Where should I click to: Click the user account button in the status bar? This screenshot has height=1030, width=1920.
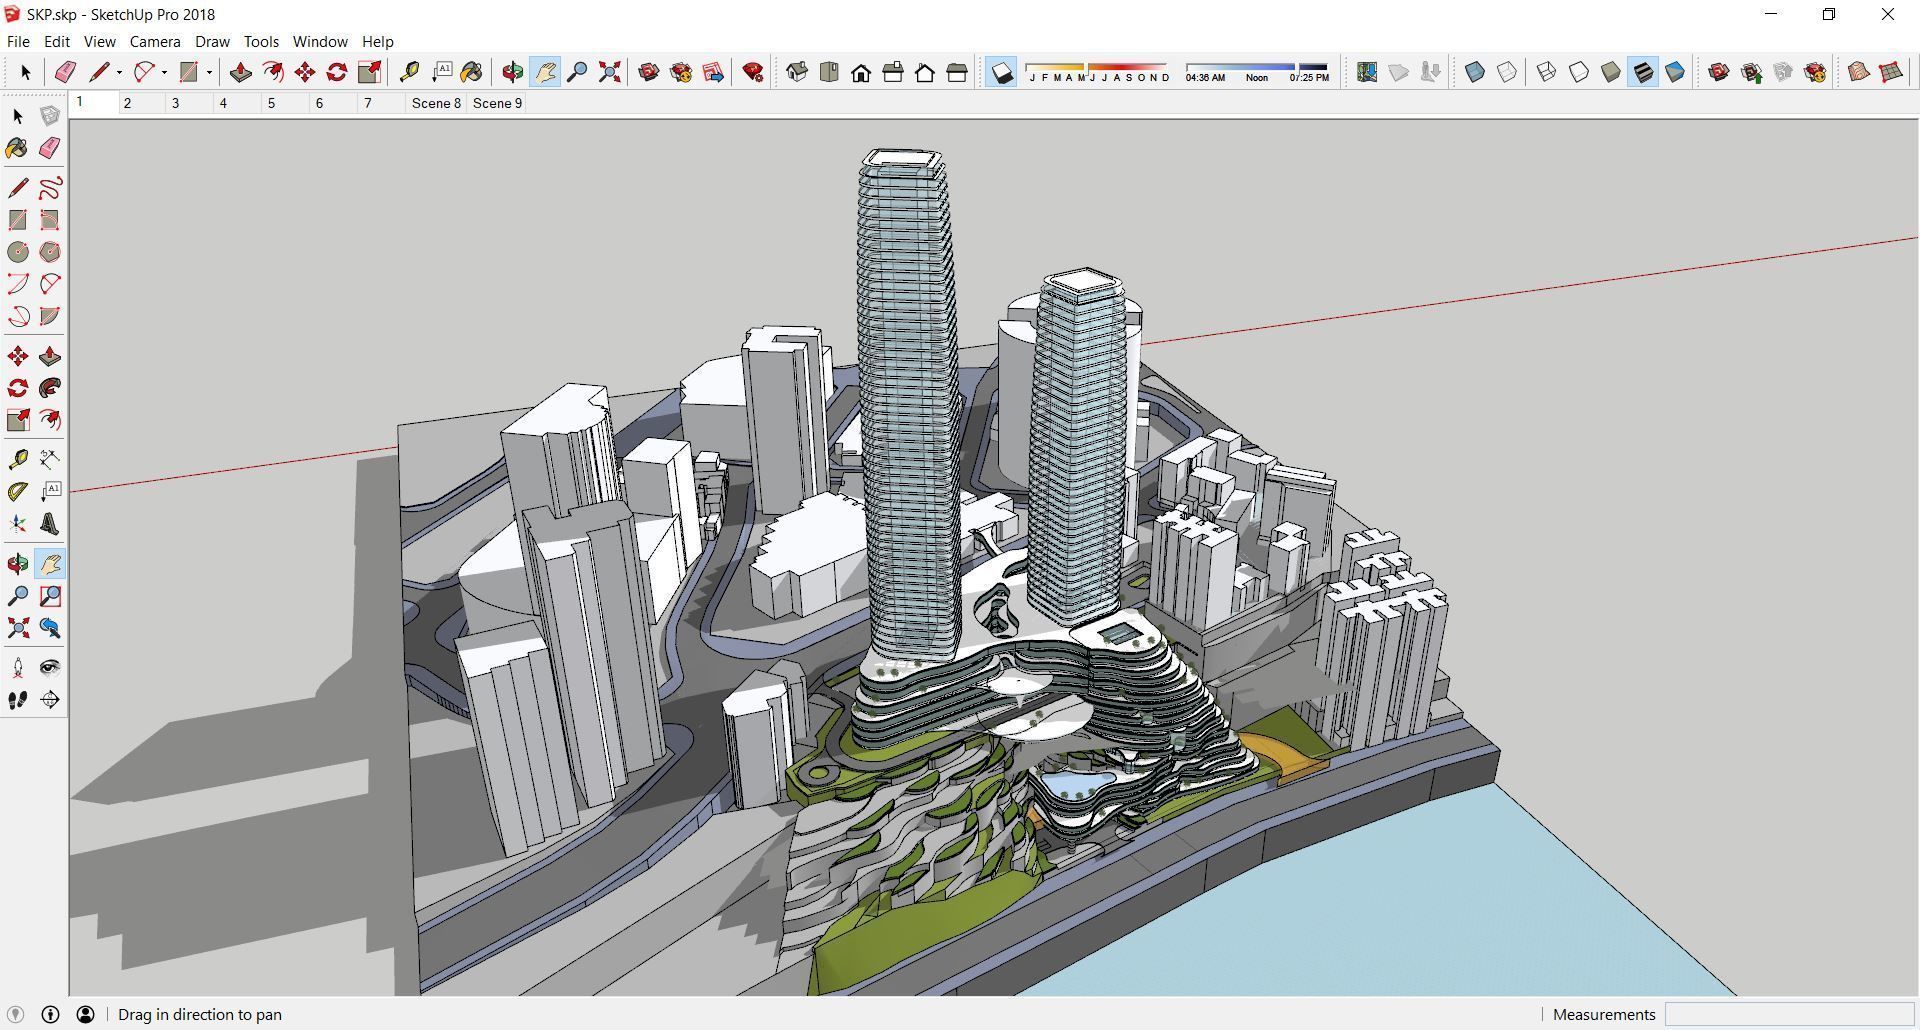(85, 1014)
